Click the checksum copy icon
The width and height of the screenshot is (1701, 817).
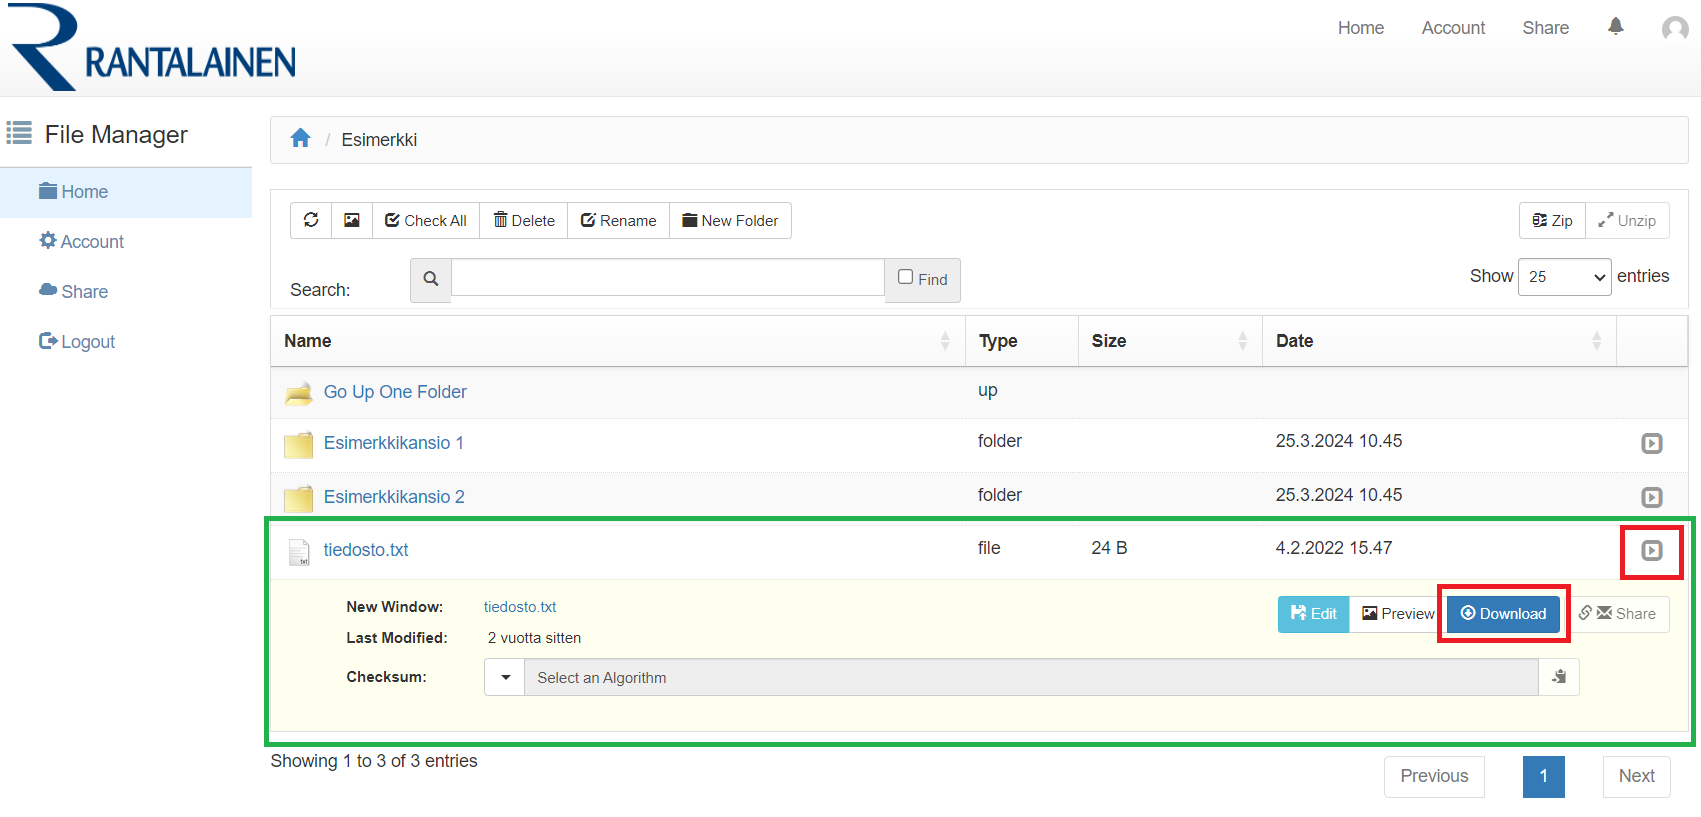1559,677
